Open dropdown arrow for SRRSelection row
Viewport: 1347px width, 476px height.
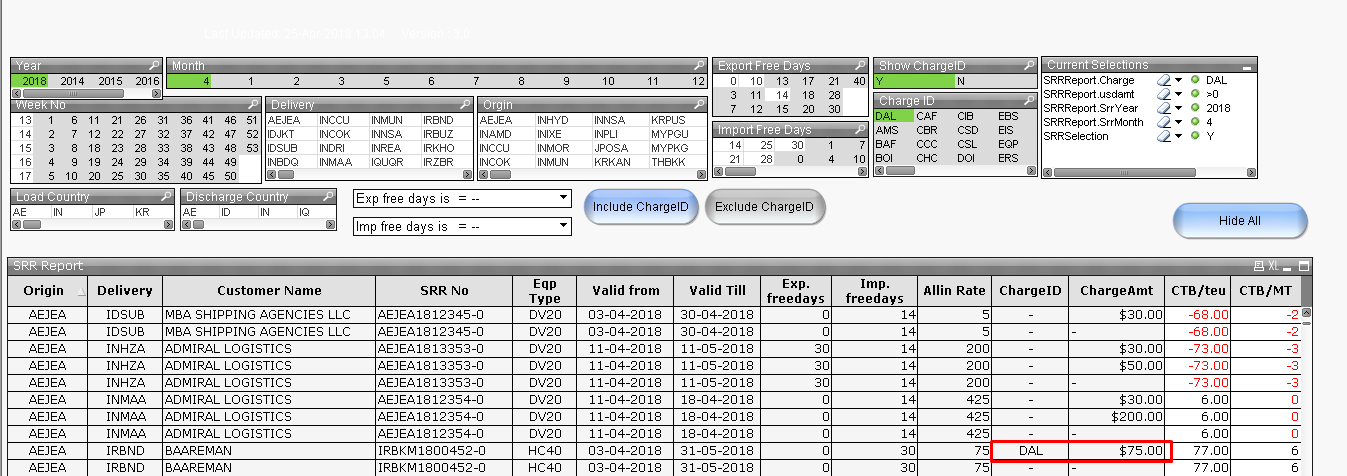click(x=1178, y=136)
